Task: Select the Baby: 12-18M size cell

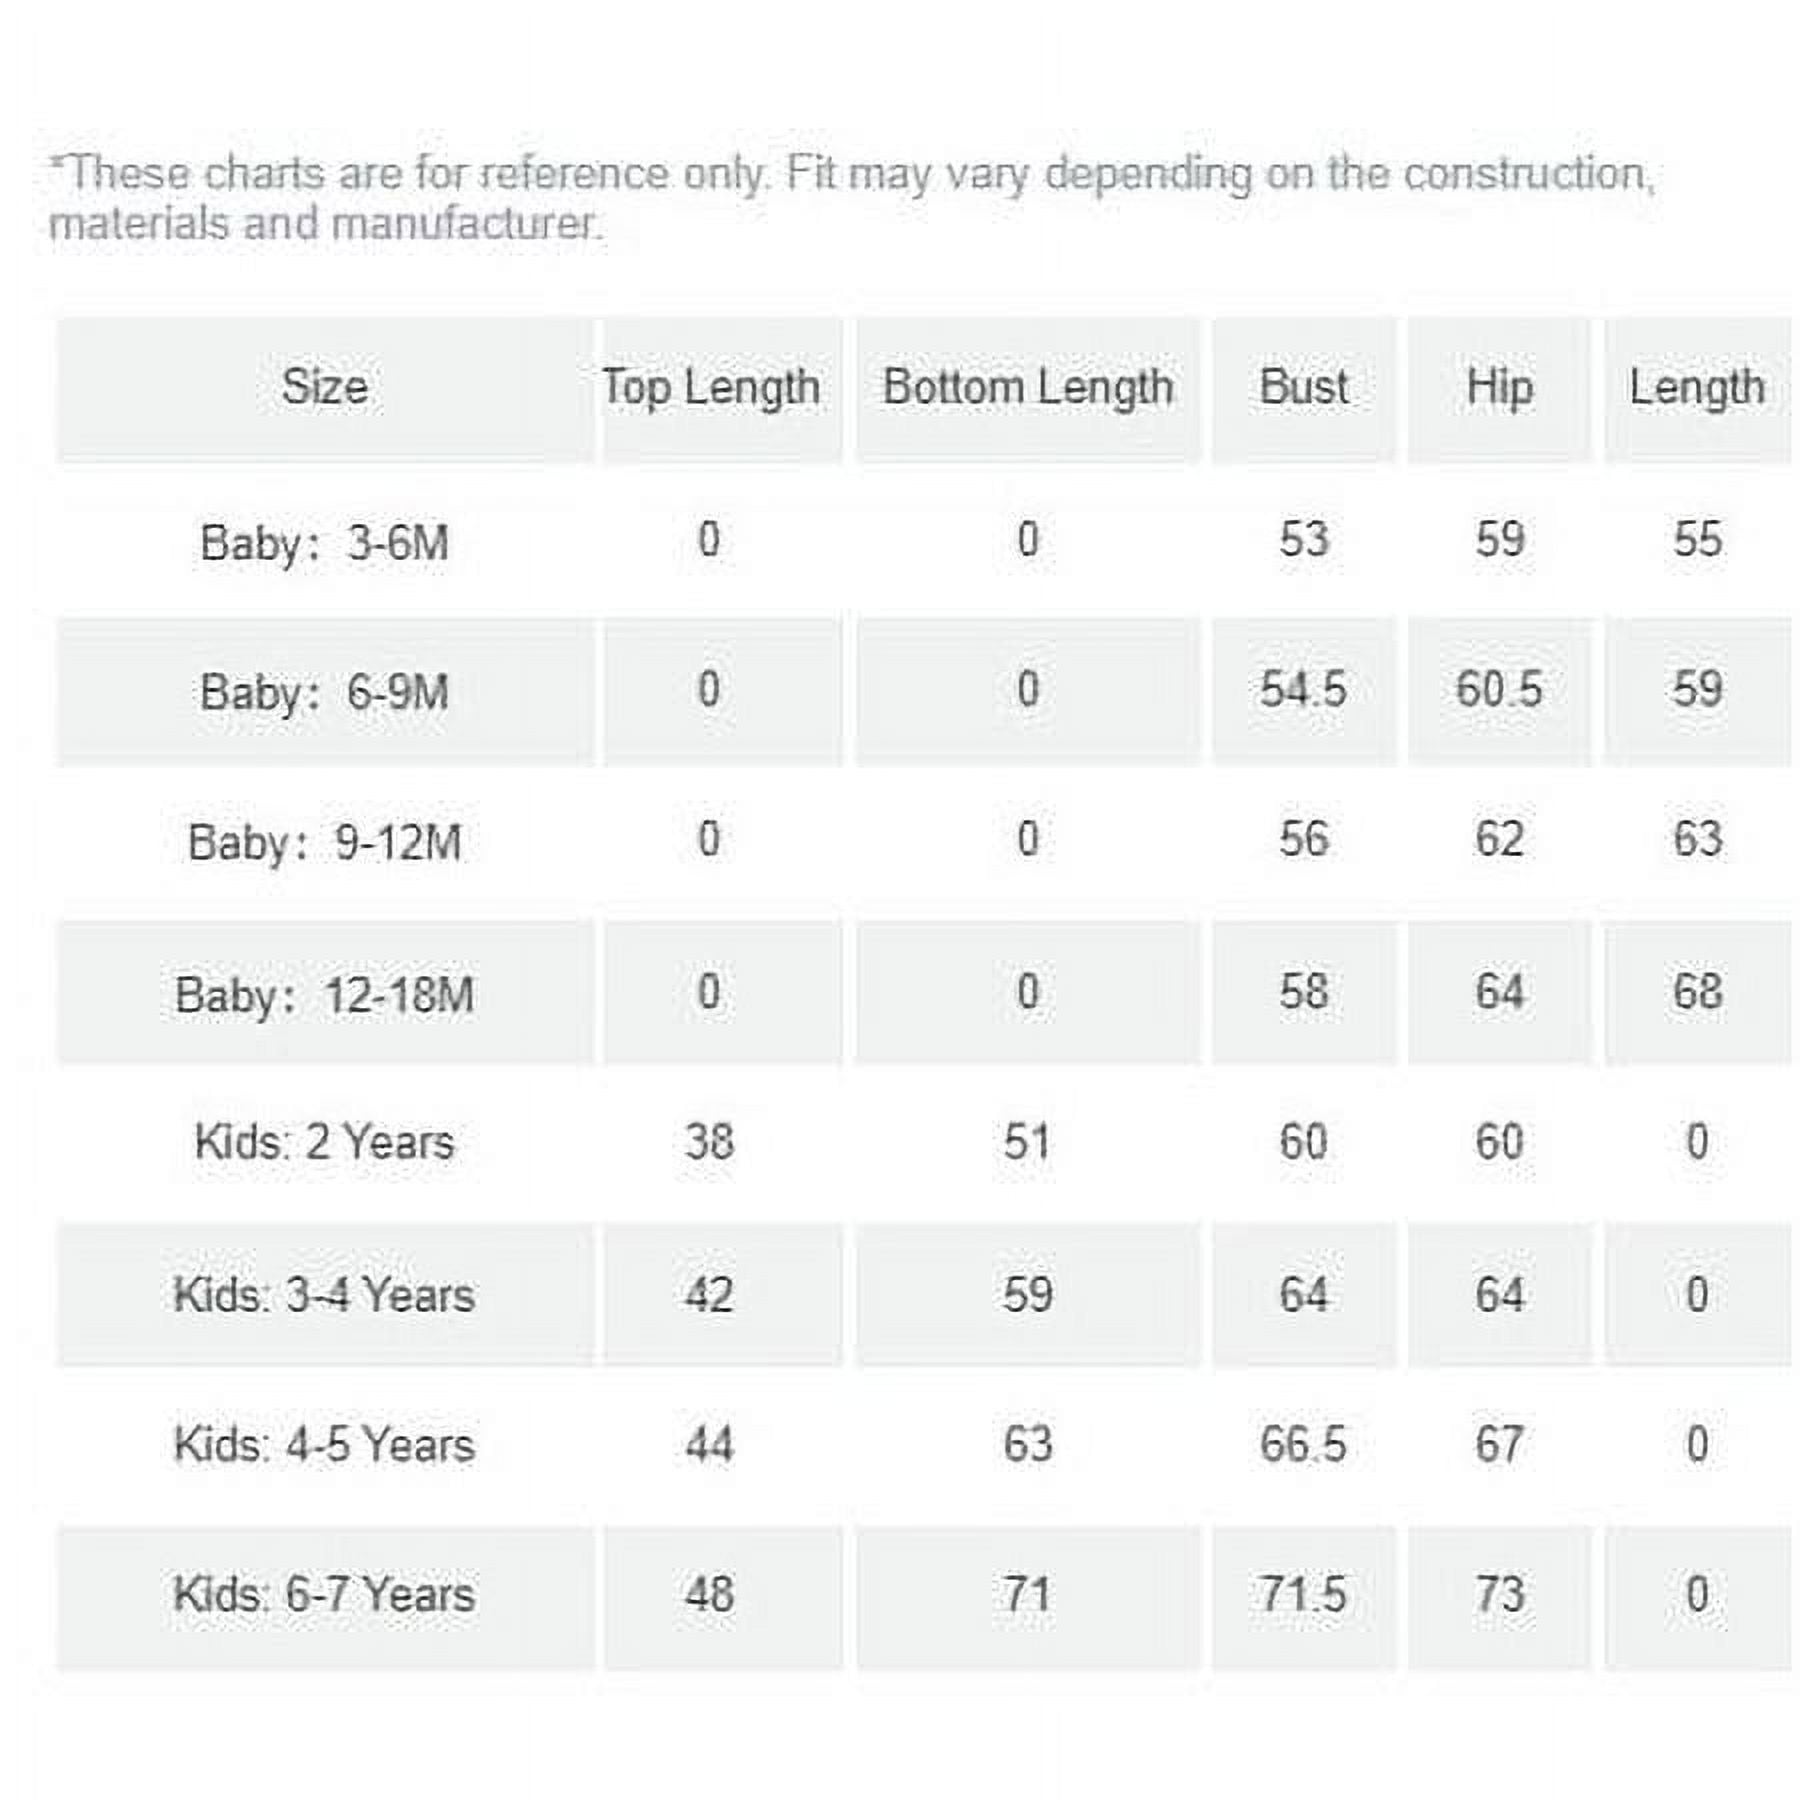Action: click(x=325, y=994)
